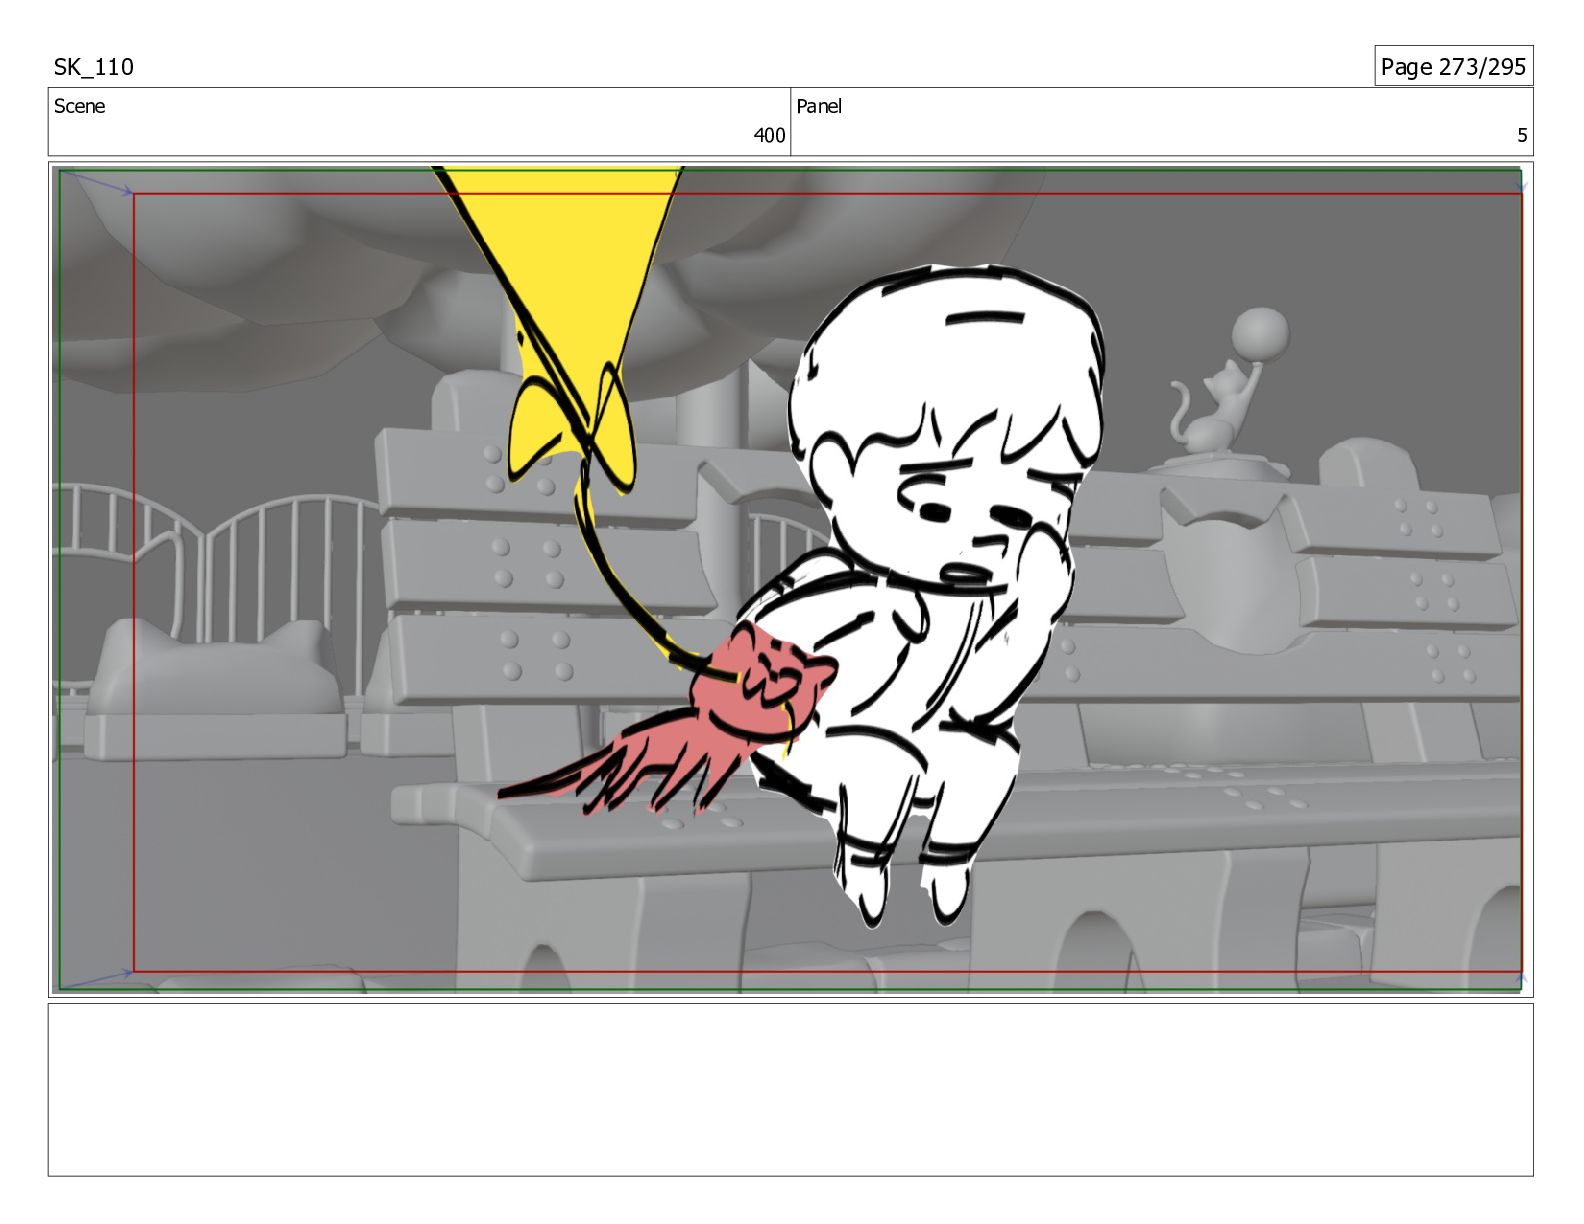Click the Panel label
The width and height of the screenshot is (1584, 1224).
tap(819, 106)
